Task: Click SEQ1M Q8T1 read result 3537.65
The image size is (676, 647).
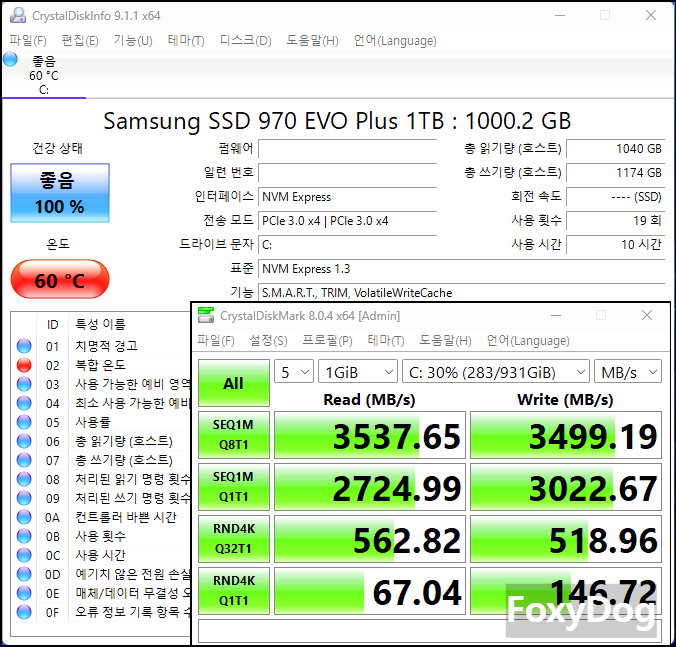Action: [370, 435]
